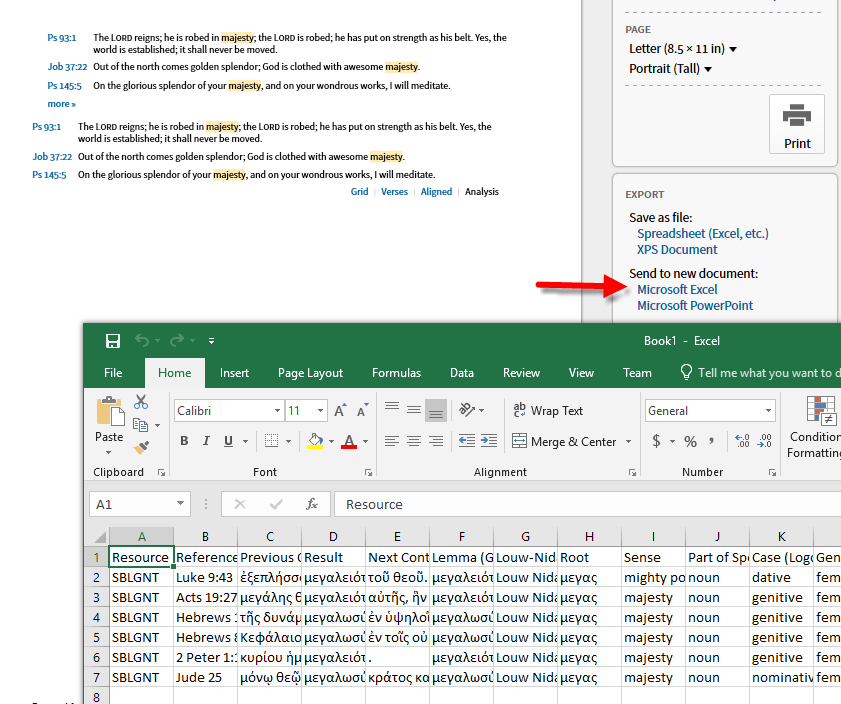
Task: Toggle Middle Align for cells
Action: (x=414, y=410)
